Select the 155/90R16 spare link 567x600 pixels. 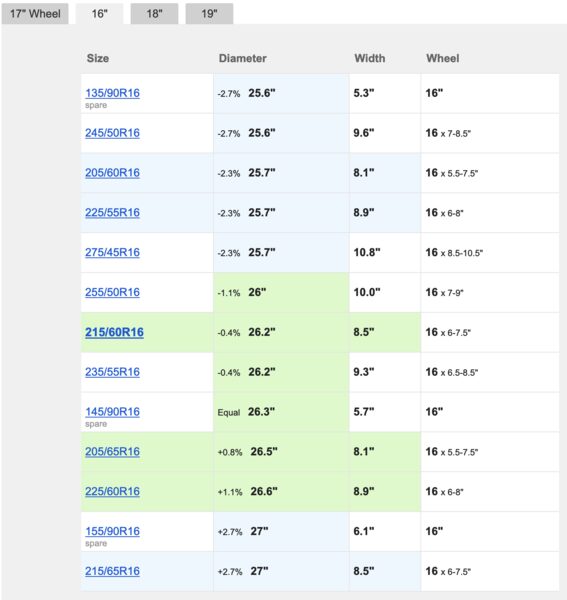pos(112,531)
